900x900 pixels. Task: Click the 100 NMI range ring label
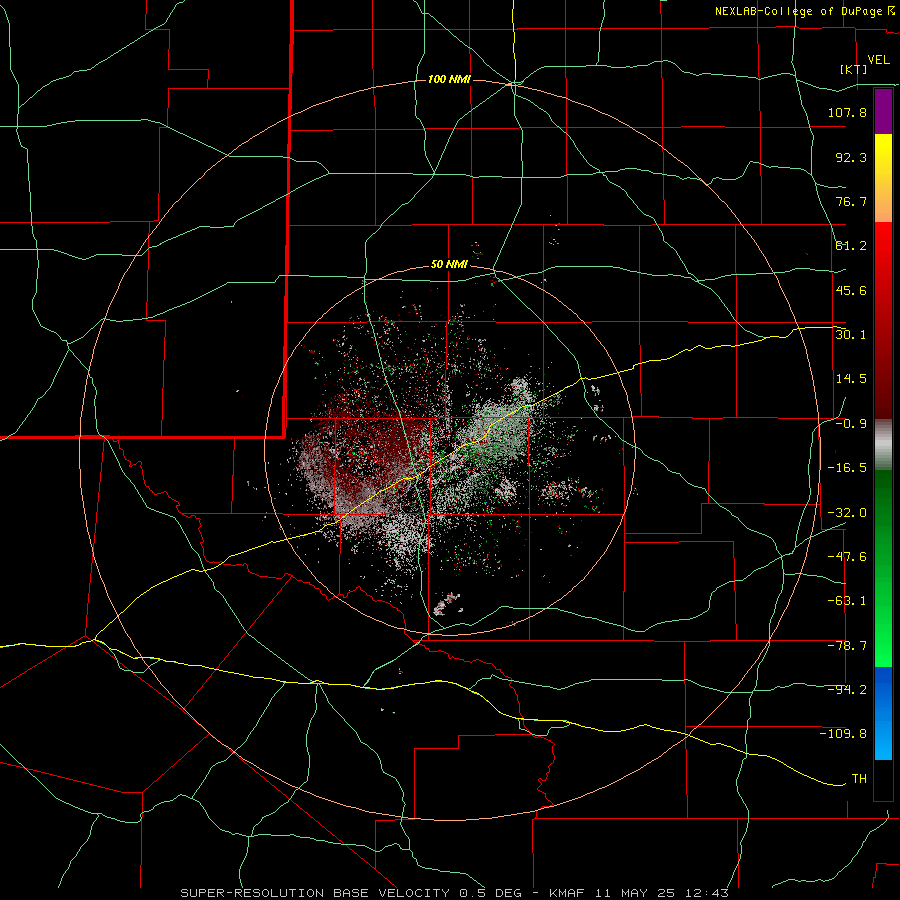(449, 79)
